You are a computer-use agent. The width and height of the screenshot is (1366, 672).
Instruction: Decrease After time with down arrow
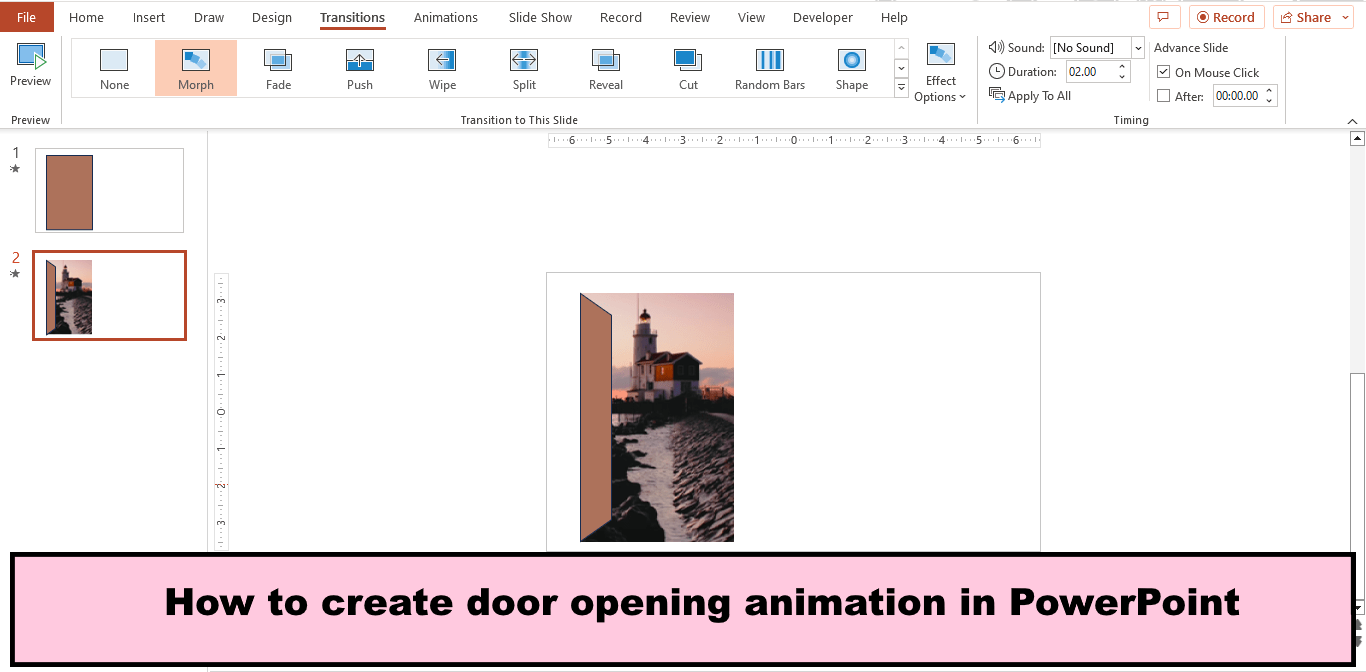point(1270,101)
